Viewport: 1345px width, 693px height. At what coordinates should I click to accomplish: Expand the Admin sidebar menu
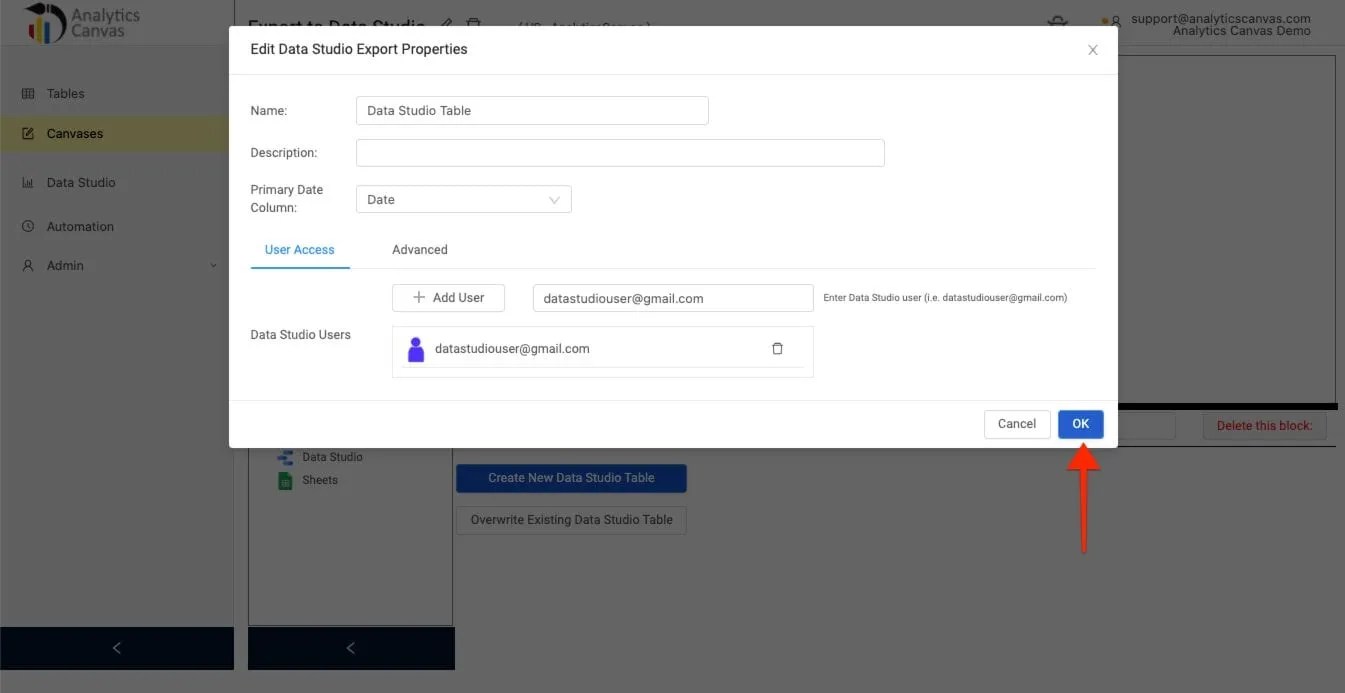pyautogui.click(x=116, y=266)
